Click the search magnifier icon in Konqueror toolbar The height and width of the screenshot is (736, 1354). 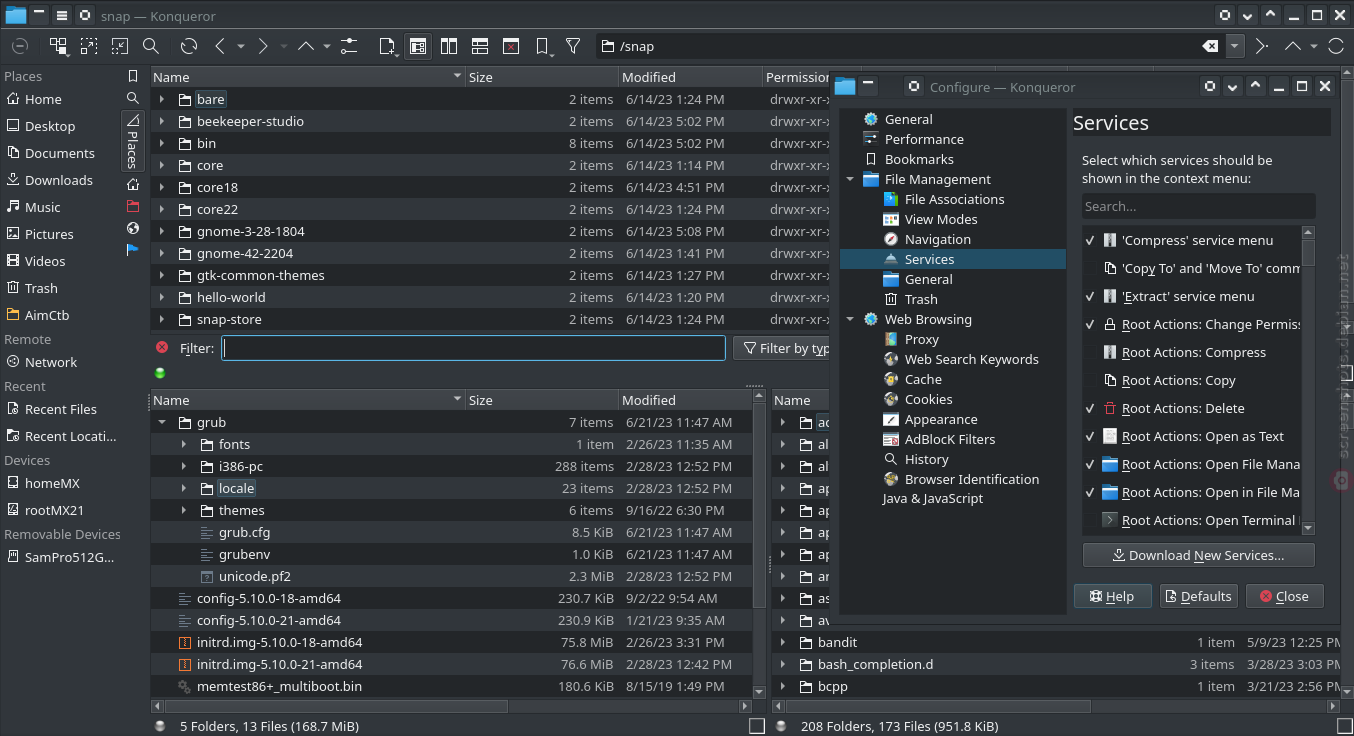(151, 46)
